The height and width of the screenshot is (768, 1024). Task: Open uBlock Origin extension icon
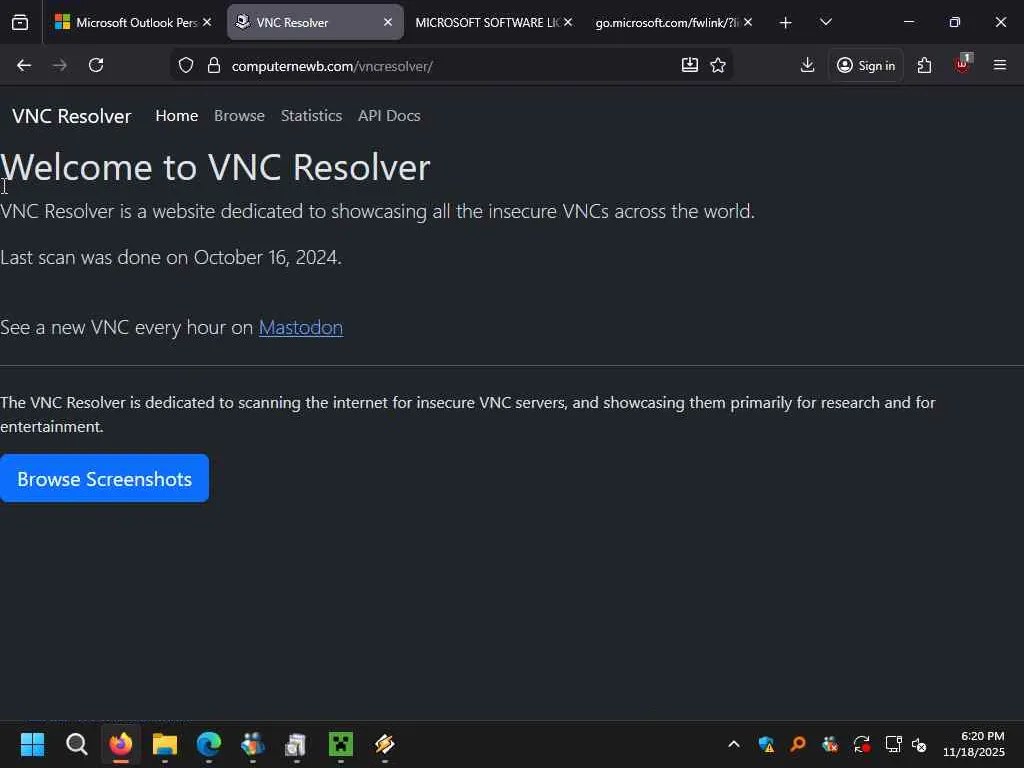(963, 65)
